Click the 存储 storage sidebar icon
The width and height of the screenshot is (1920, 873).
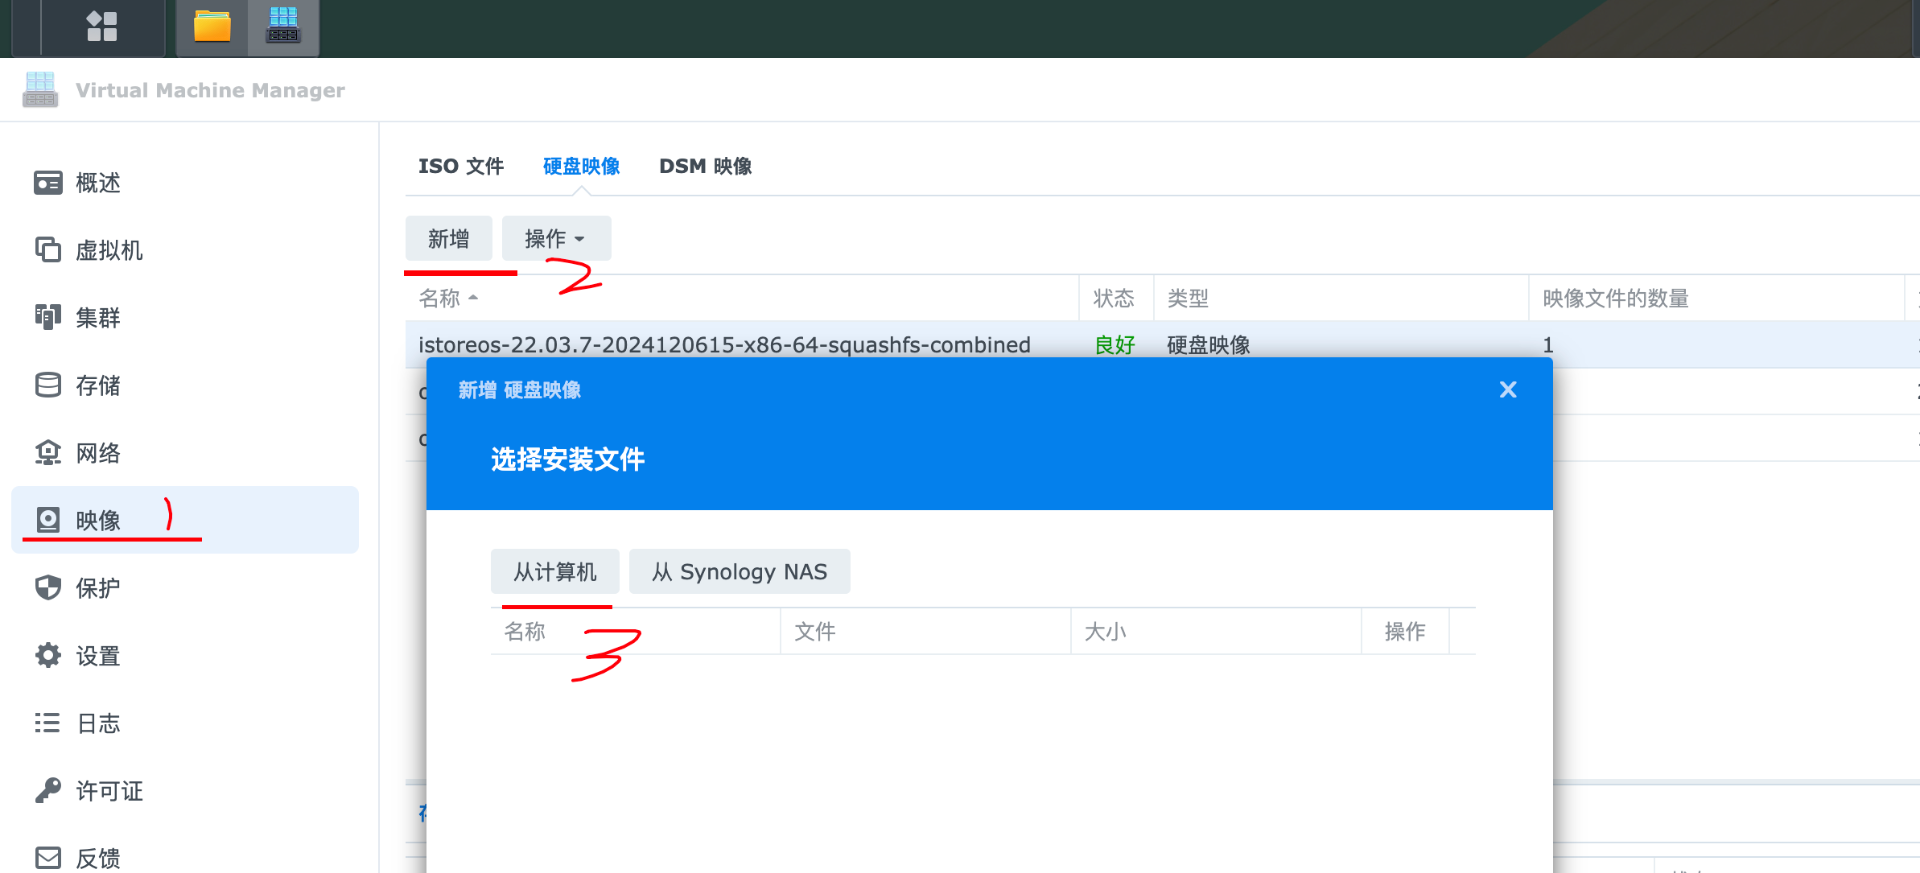48,385
